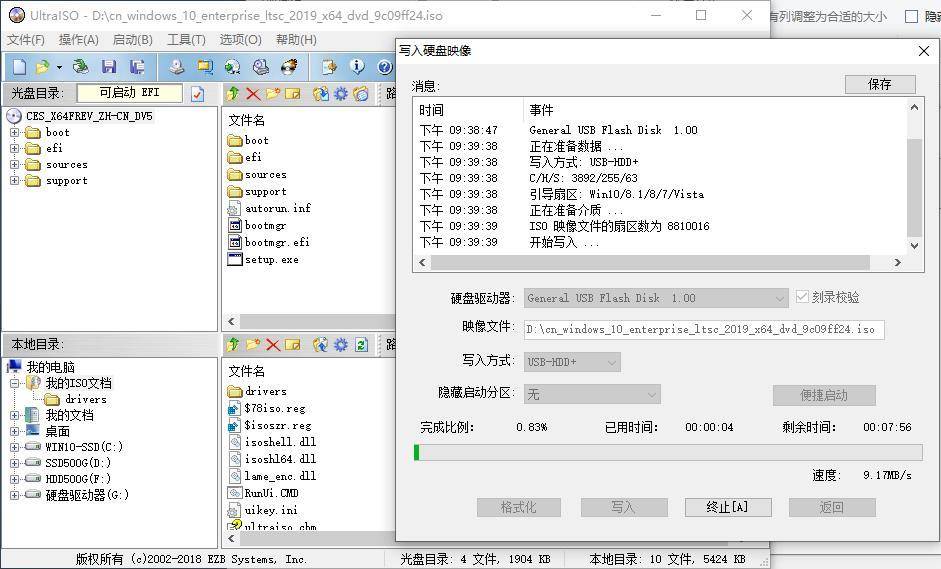Select bootmgr.efi in the disc file list
This screenshot has width=941, height=569.
277,242
